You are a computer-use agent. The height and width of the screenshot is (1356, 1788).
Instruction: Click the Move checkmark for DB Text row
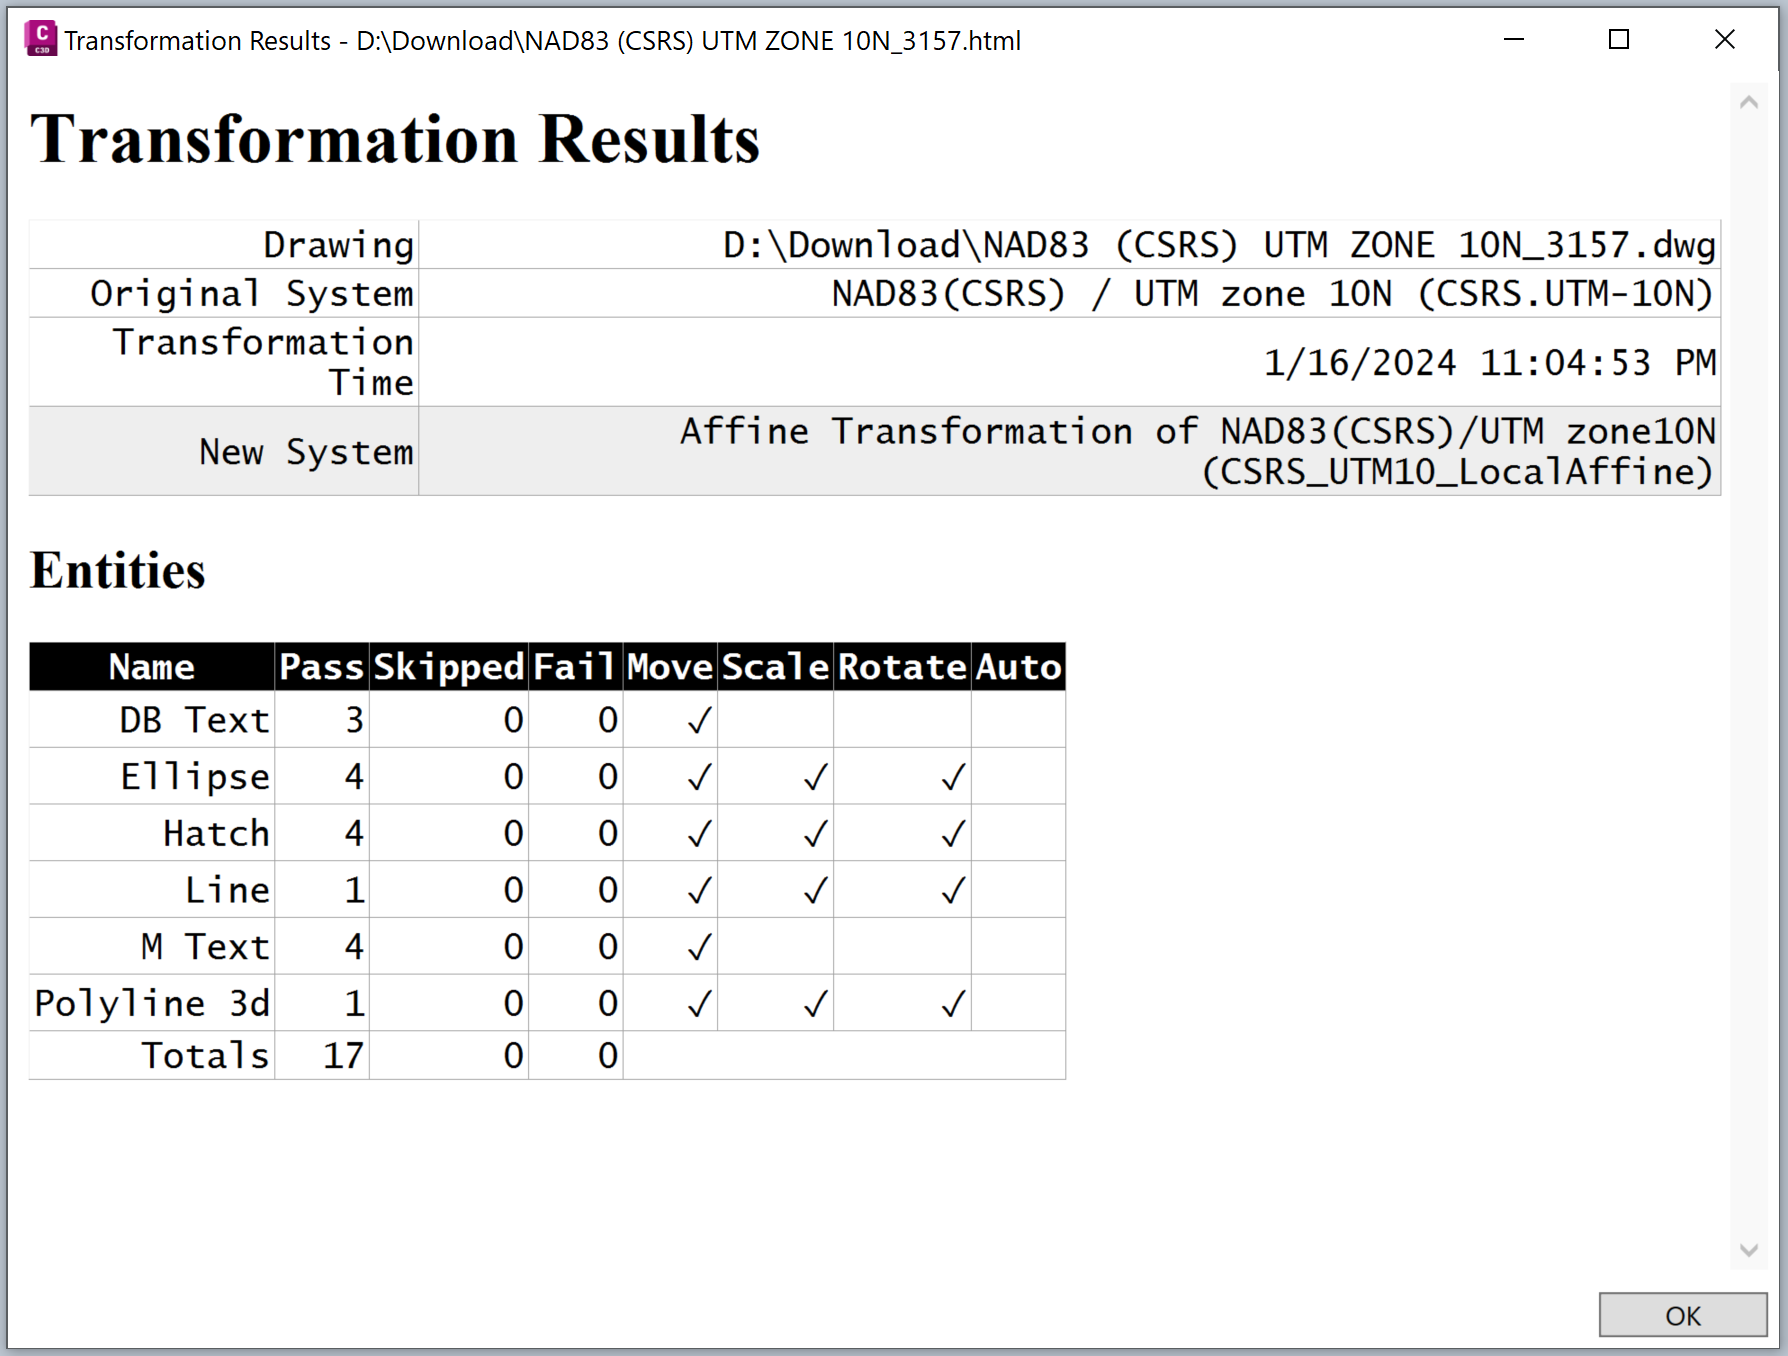pyautogui.click(x=698, y=719)
